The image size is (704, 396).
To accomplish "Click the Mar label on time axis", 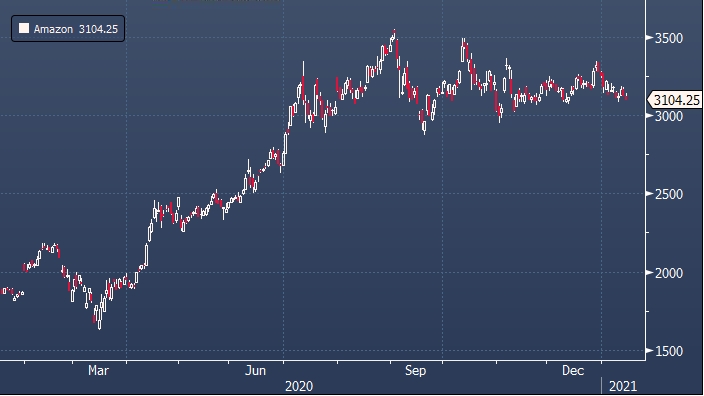I will pyautogui.click(x=98, y=370).
